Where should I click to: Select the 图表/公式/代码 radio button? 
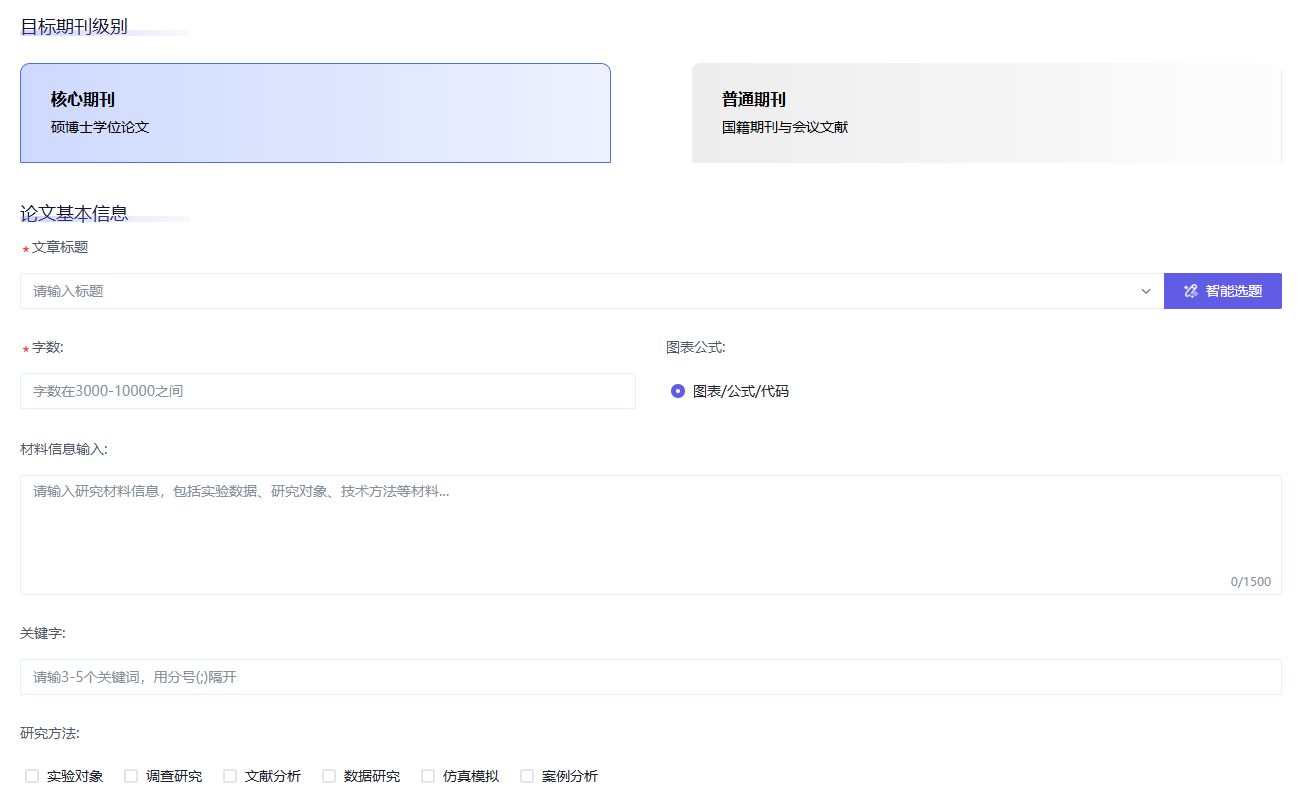tap(678, 391)
